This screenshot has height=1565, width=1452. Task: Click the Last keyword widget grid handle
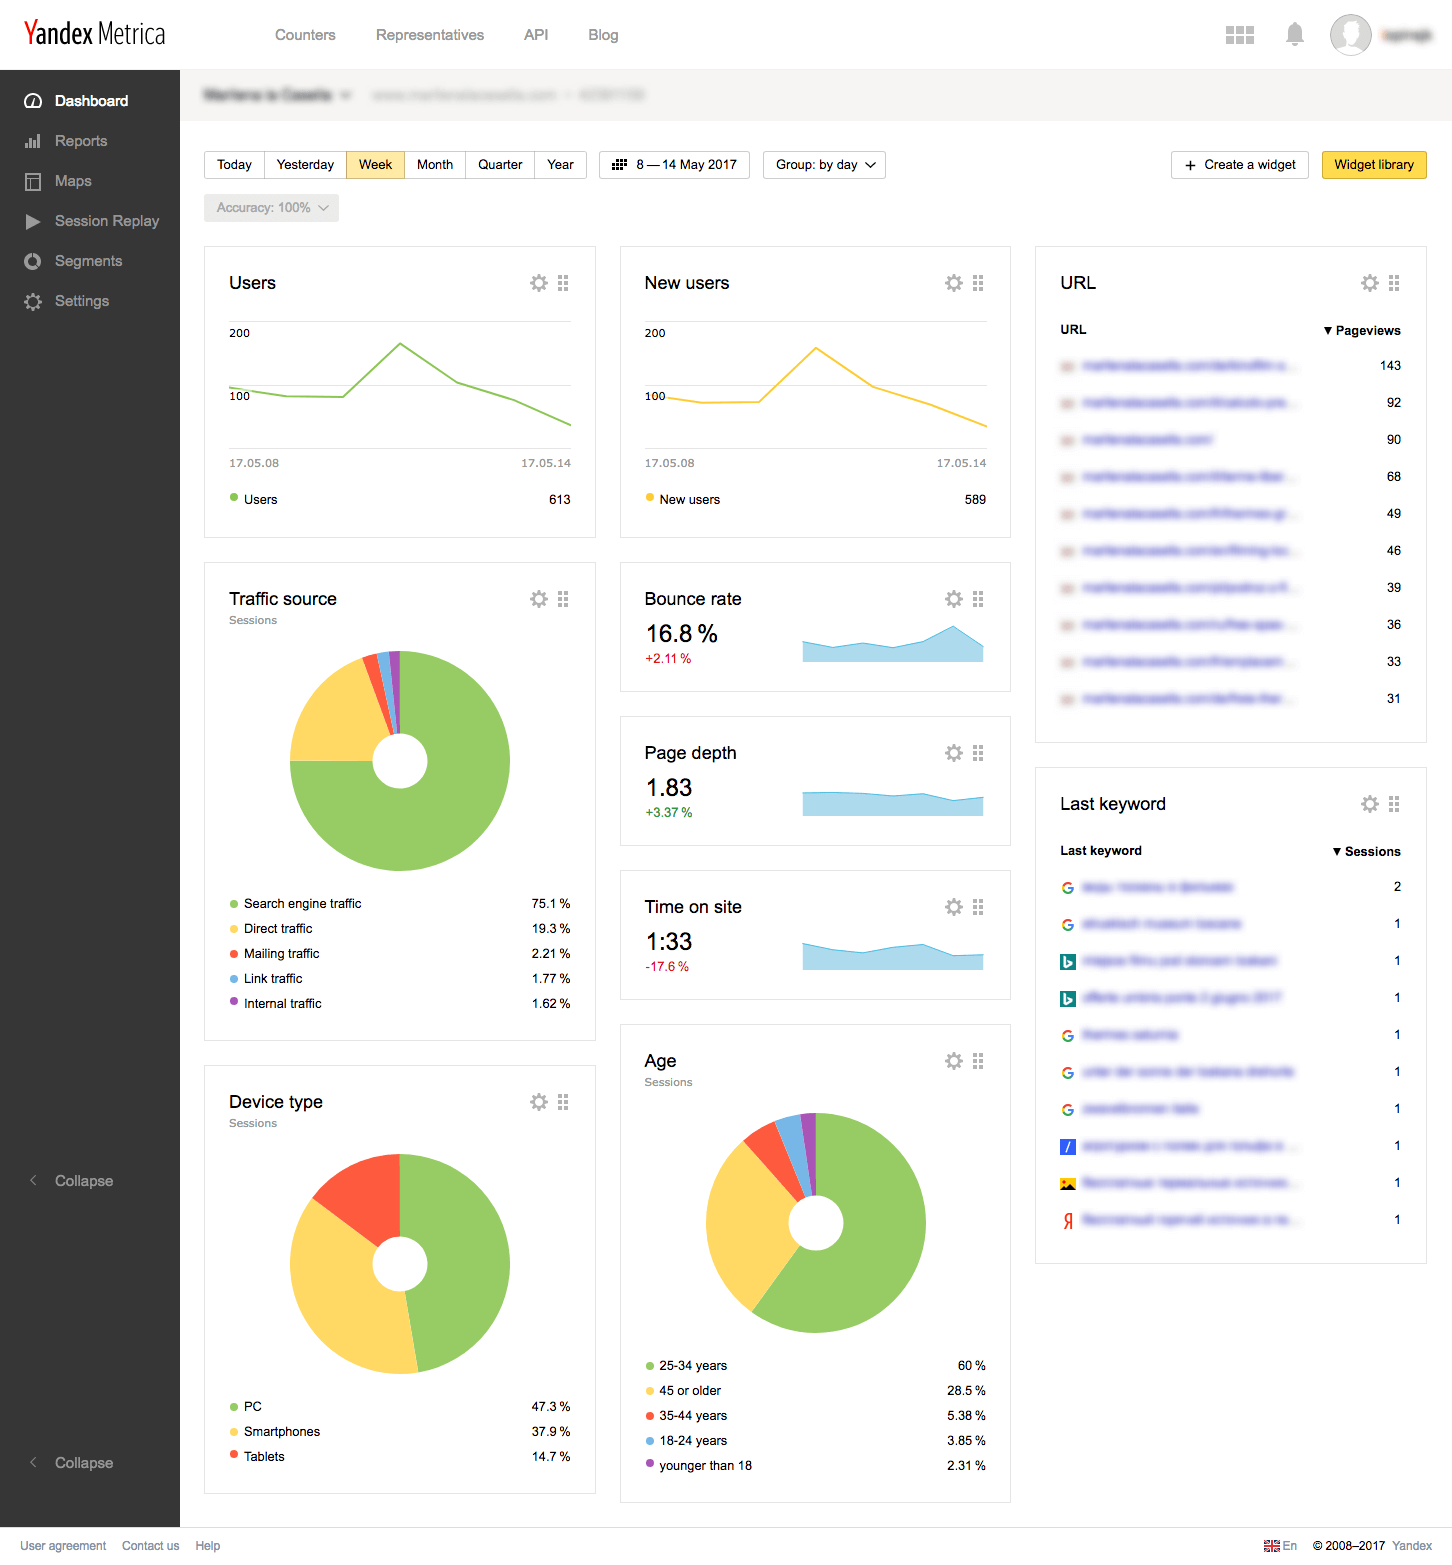coord(1394,804)
